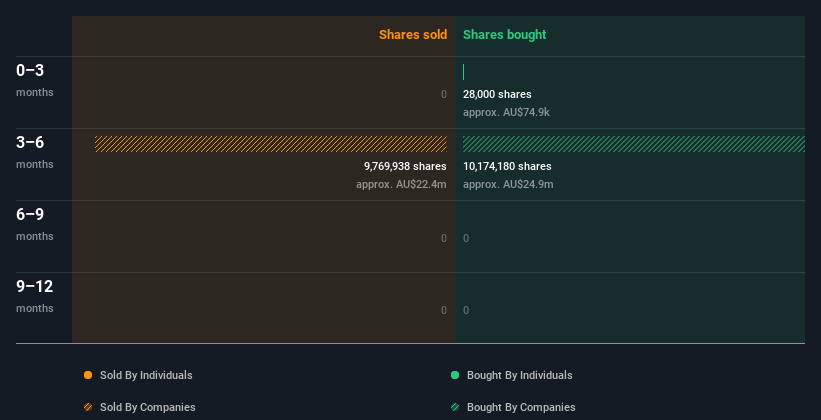Select the Bought By Individuals legend label
This screenshot has width=821, height=420.
point(519,375)
